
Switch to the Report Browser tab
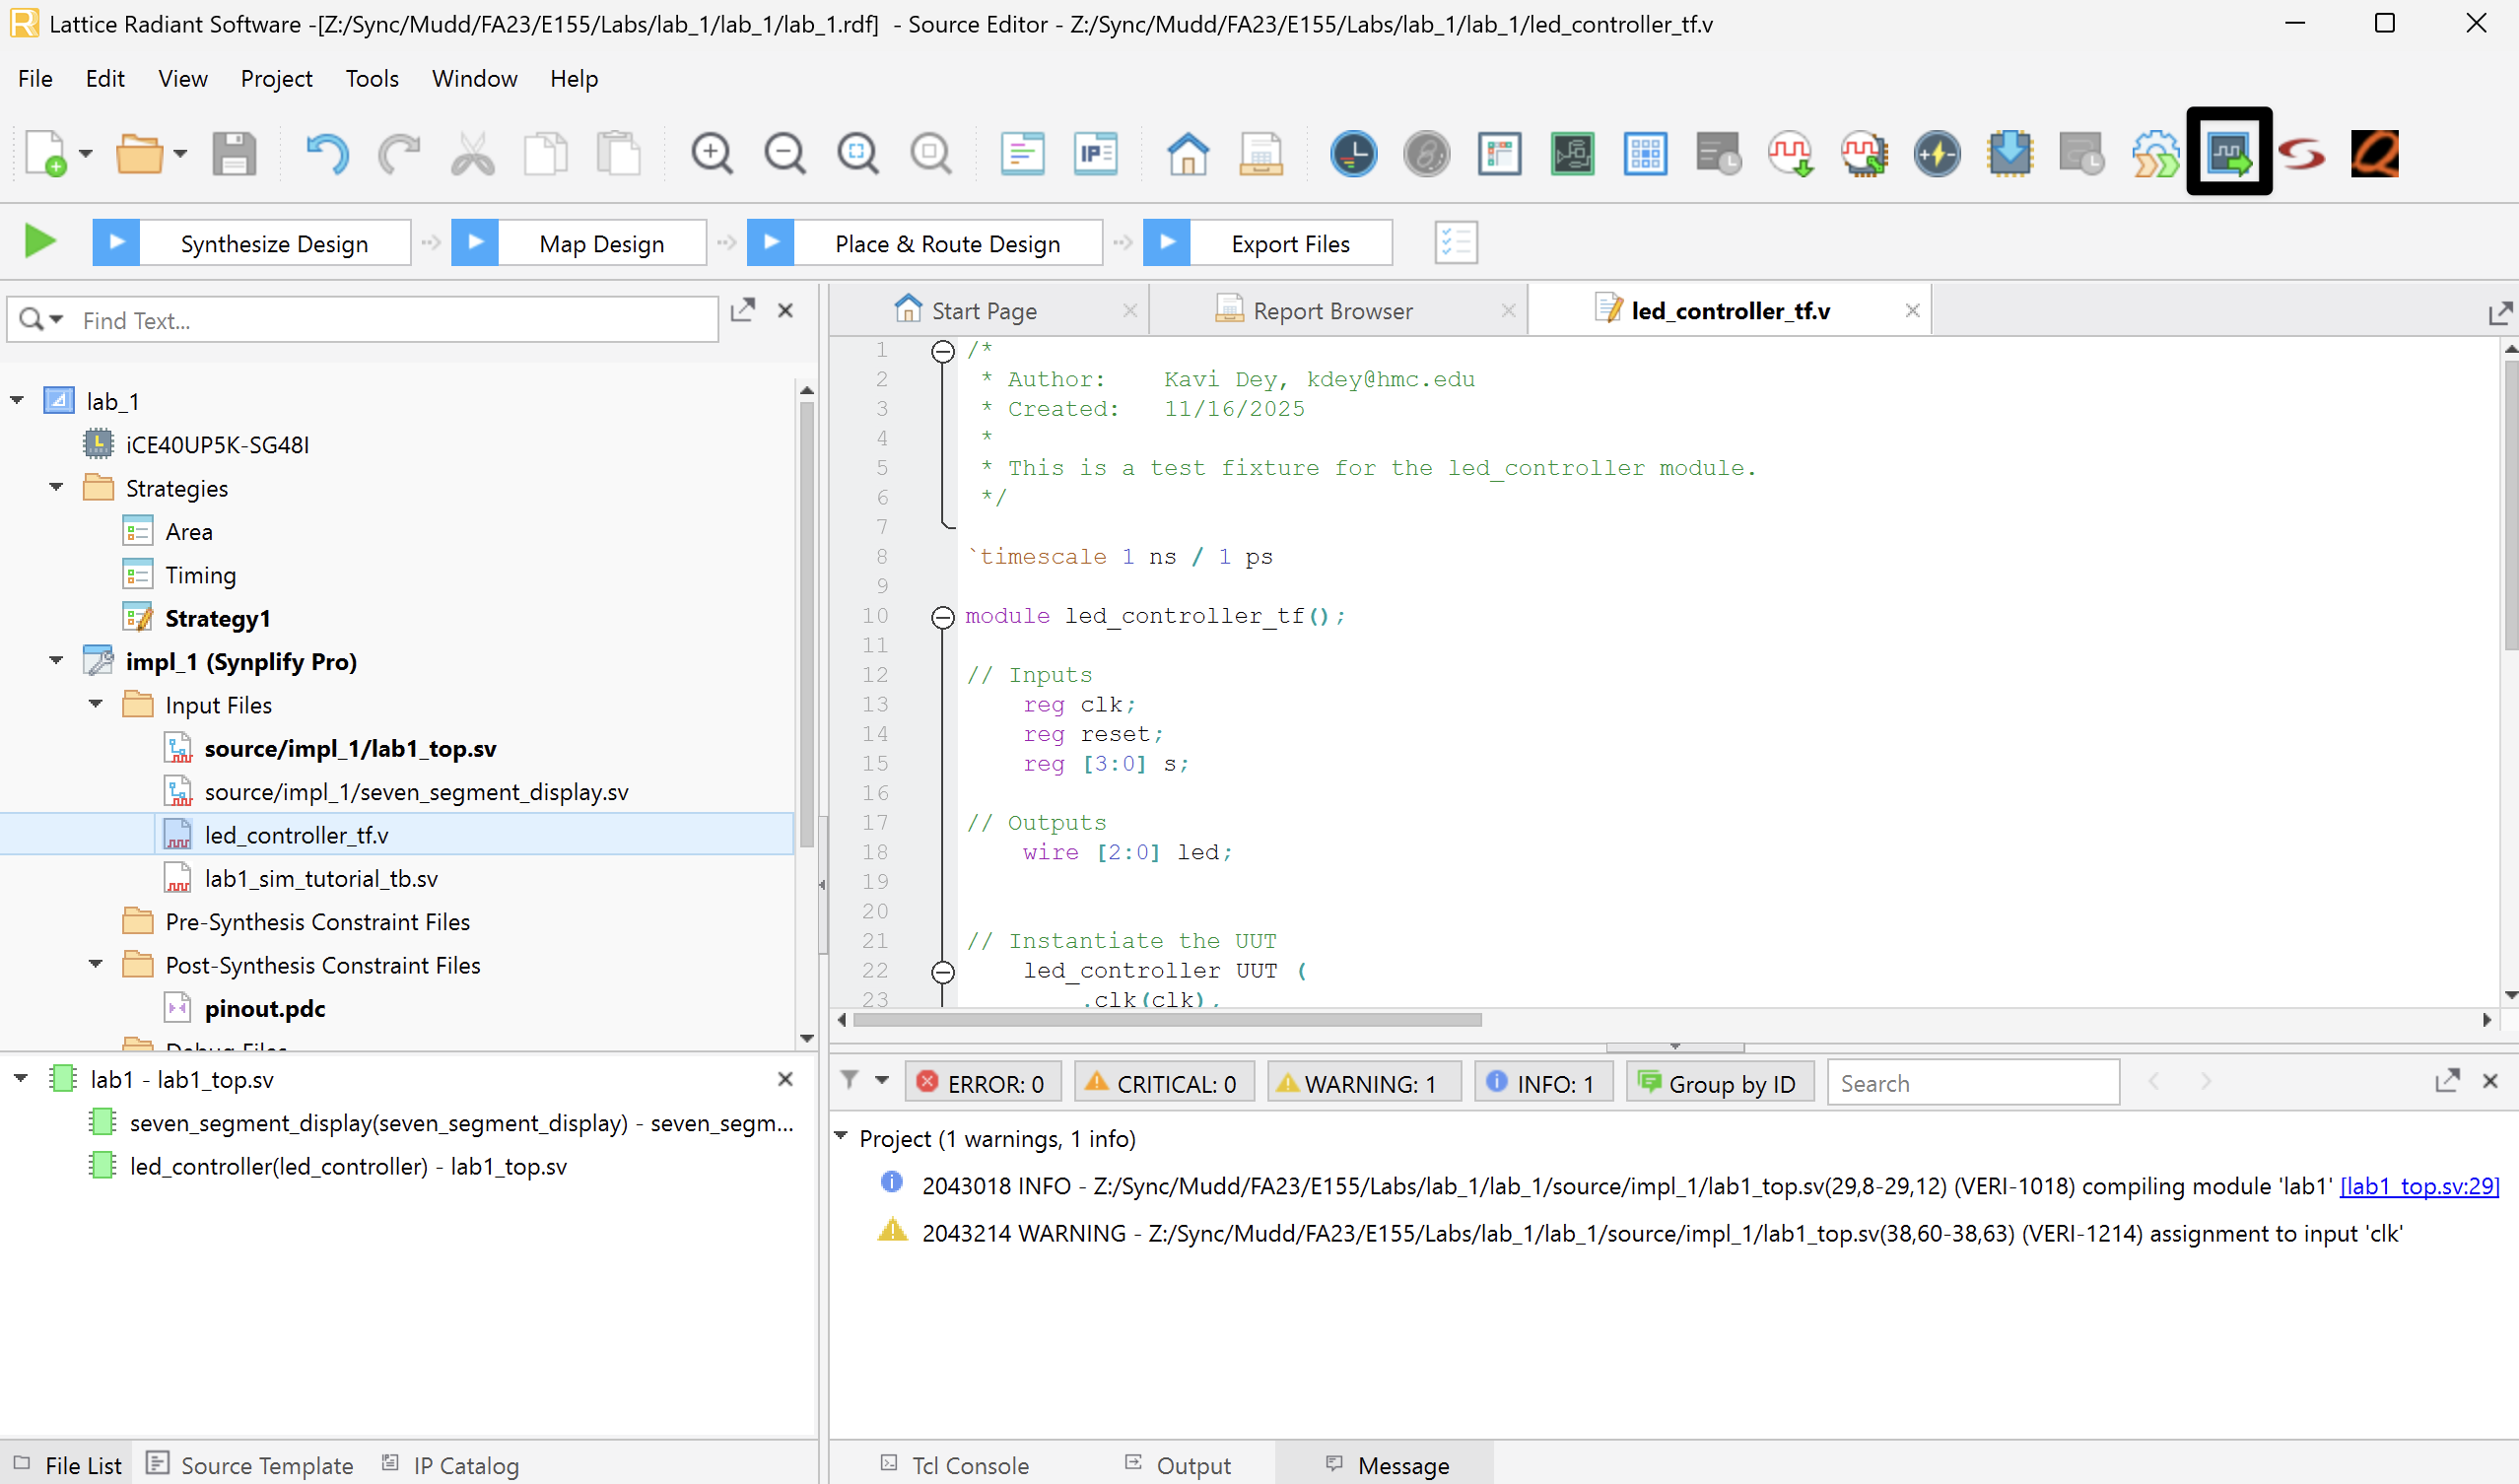tap(1331, 311)
